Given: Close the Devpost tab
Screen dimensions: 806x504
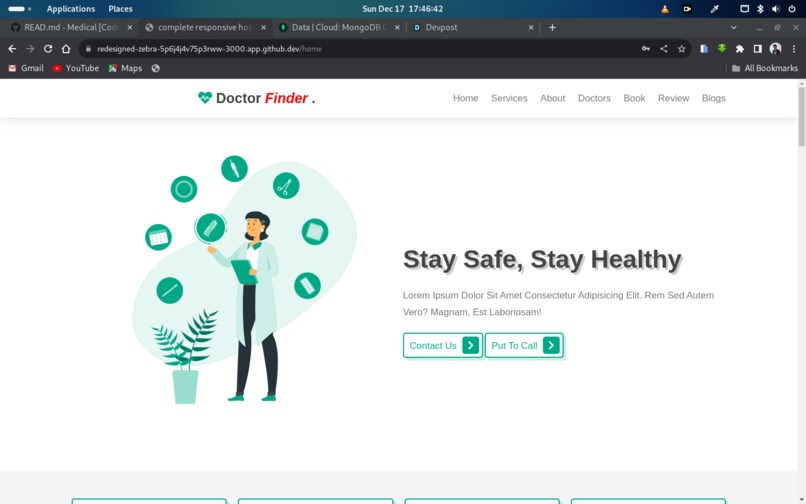Looking at the screenshot, I should [531, 27].
